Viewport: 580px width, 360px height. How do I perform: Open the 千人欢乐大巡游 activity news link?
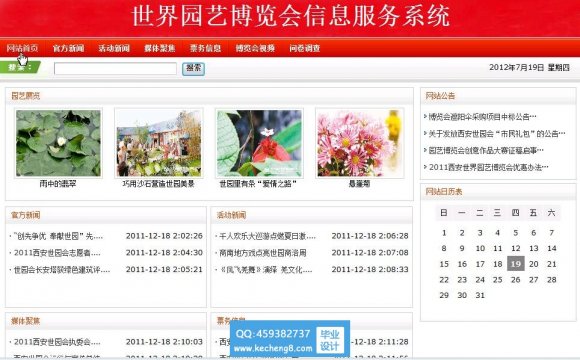[267, 236]
